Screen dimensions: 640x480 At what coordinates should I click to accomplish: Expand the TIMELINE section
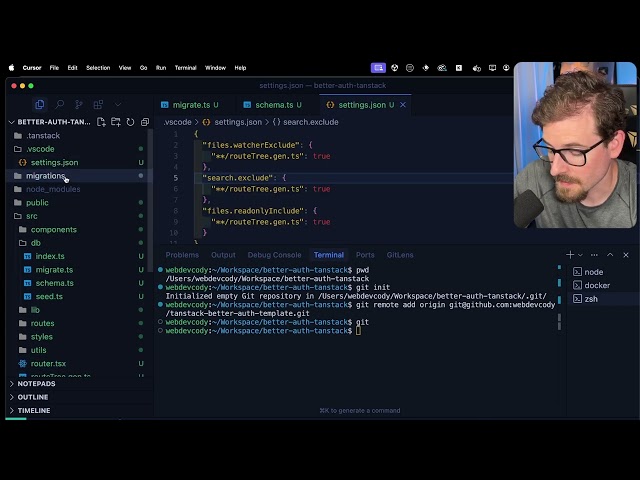(79, 411)
